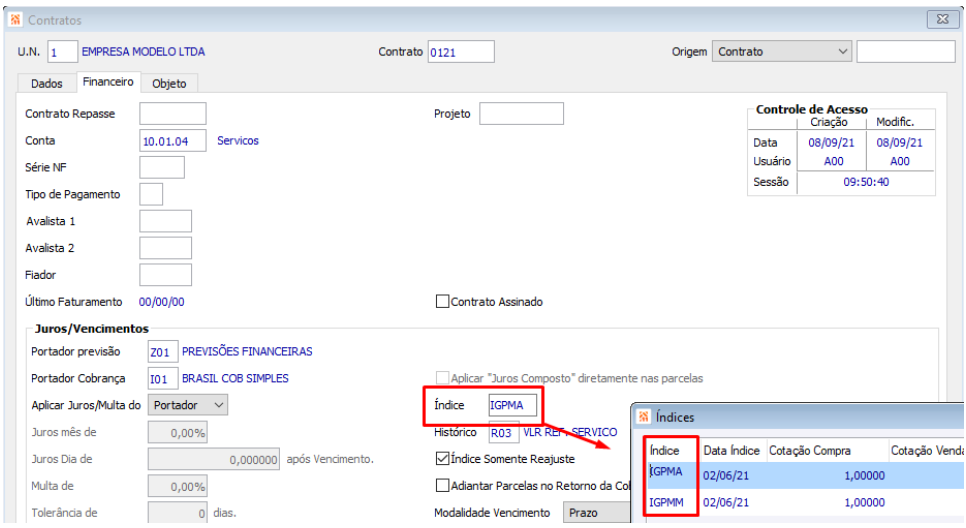This screenshot has height=528, width=966.
Task: Toggle Aplicar Juros Composto checkbox
Action: [x=442, y=378]
